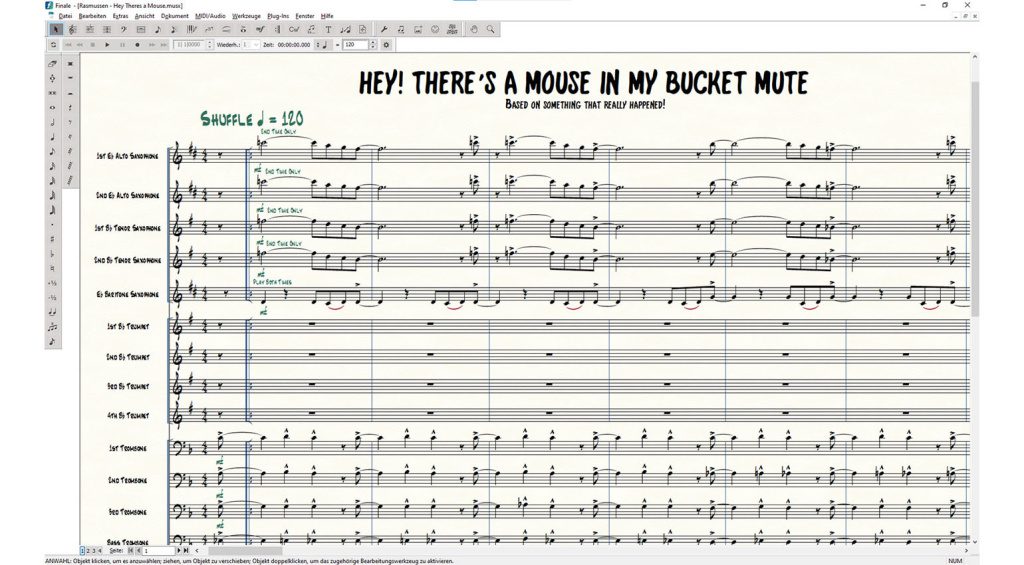Click the tempo value field showing 120
1024x565 pixels.
tap(356, 45)
